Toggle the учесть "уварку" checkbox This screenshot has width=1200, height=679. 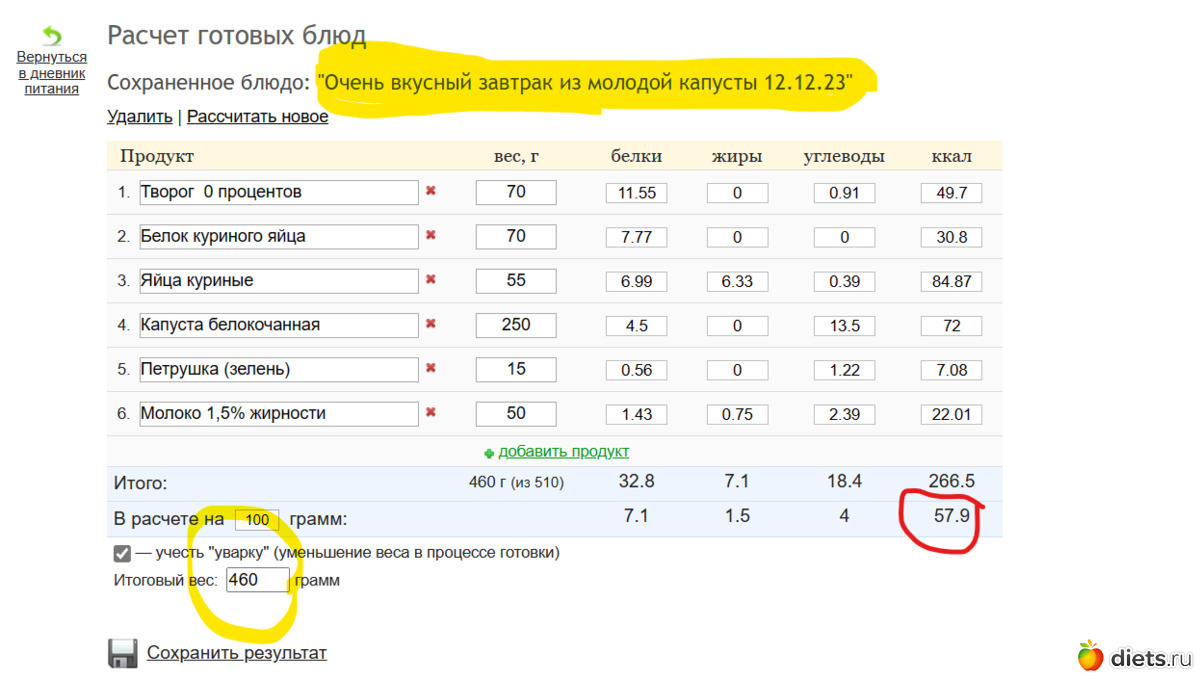(122, 553)
